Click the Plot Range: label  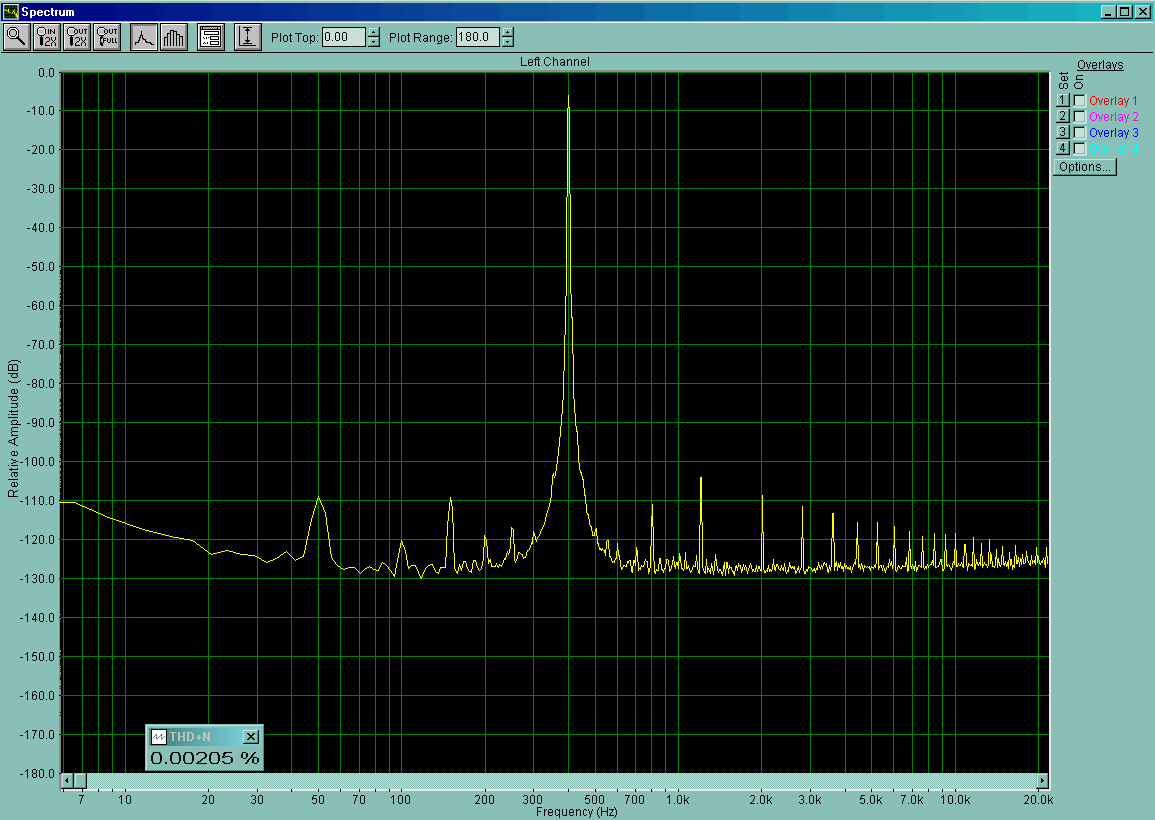[421, 38]
